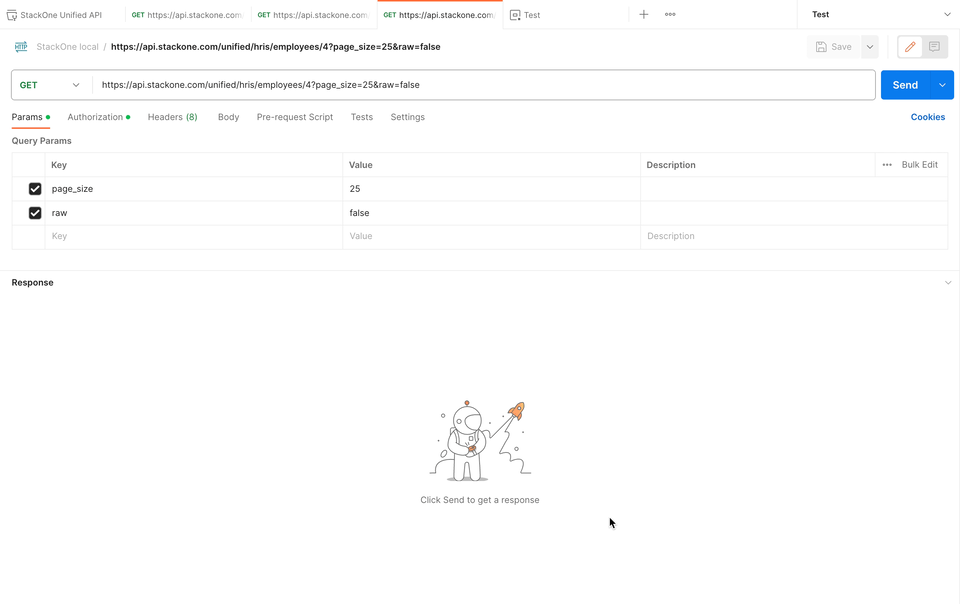960x604 pixels.
Task: Uncheck the raw parameter checkbox
Action: click(x=35, y=213)
